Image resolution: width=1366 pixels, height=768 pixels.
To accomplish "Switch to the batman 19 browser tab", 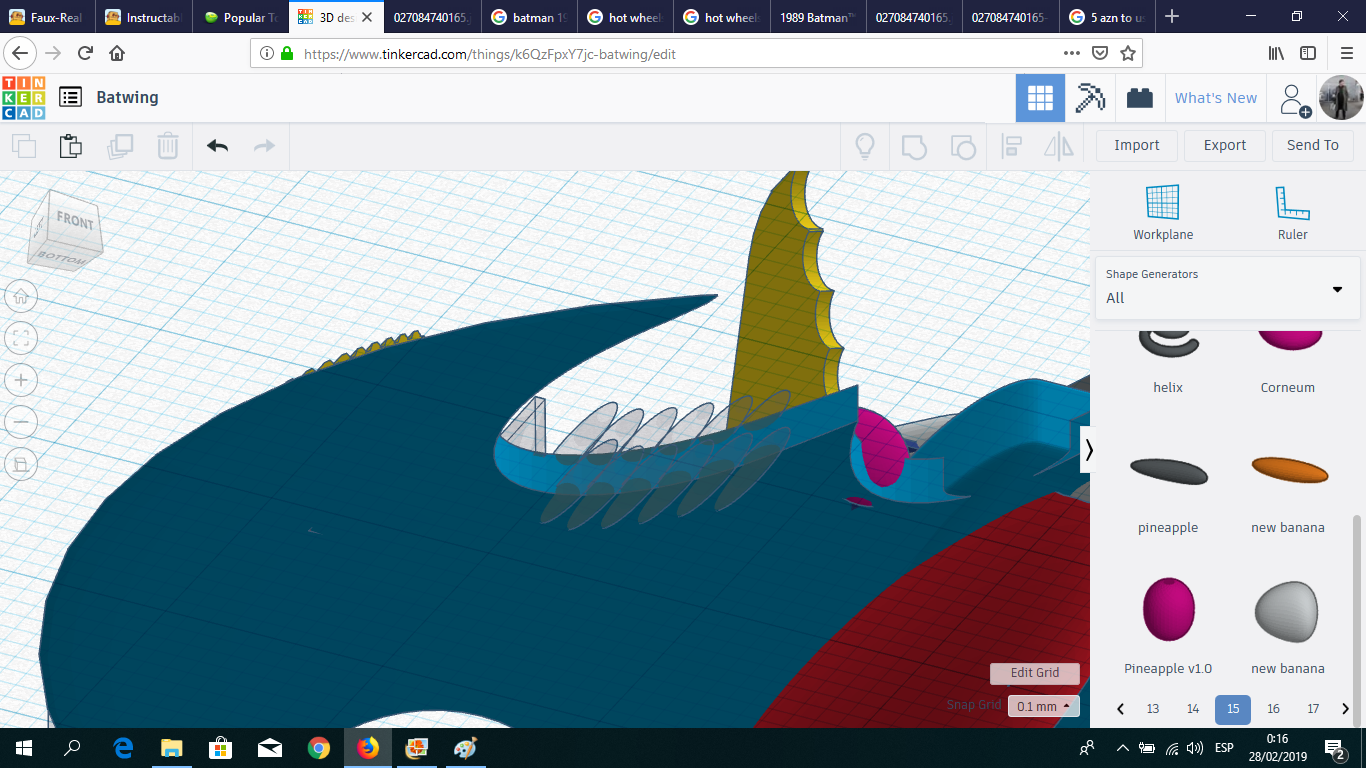I will click(531, 17).
